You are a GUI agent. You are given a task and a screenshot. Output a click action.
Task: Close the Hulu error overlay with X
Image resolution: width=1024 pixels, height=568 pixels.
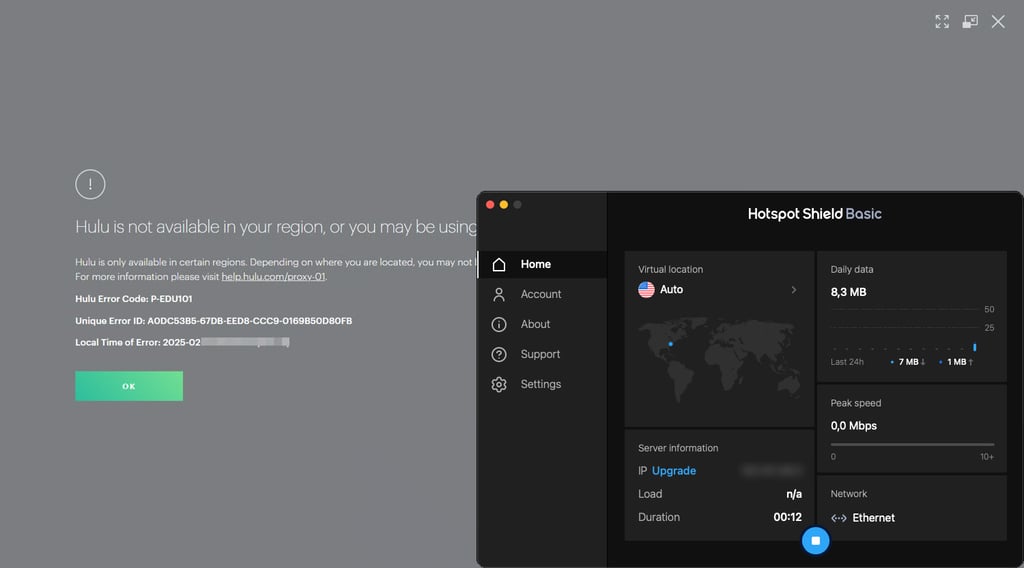(x=998, y=22)
